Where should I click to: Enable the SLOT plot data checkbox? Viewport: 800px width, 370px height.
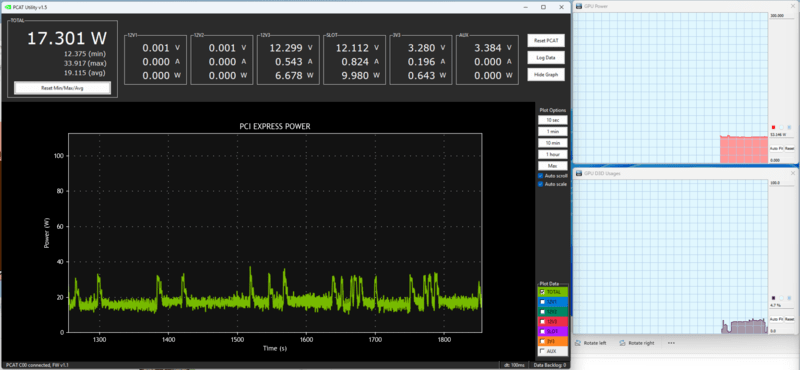542,331
